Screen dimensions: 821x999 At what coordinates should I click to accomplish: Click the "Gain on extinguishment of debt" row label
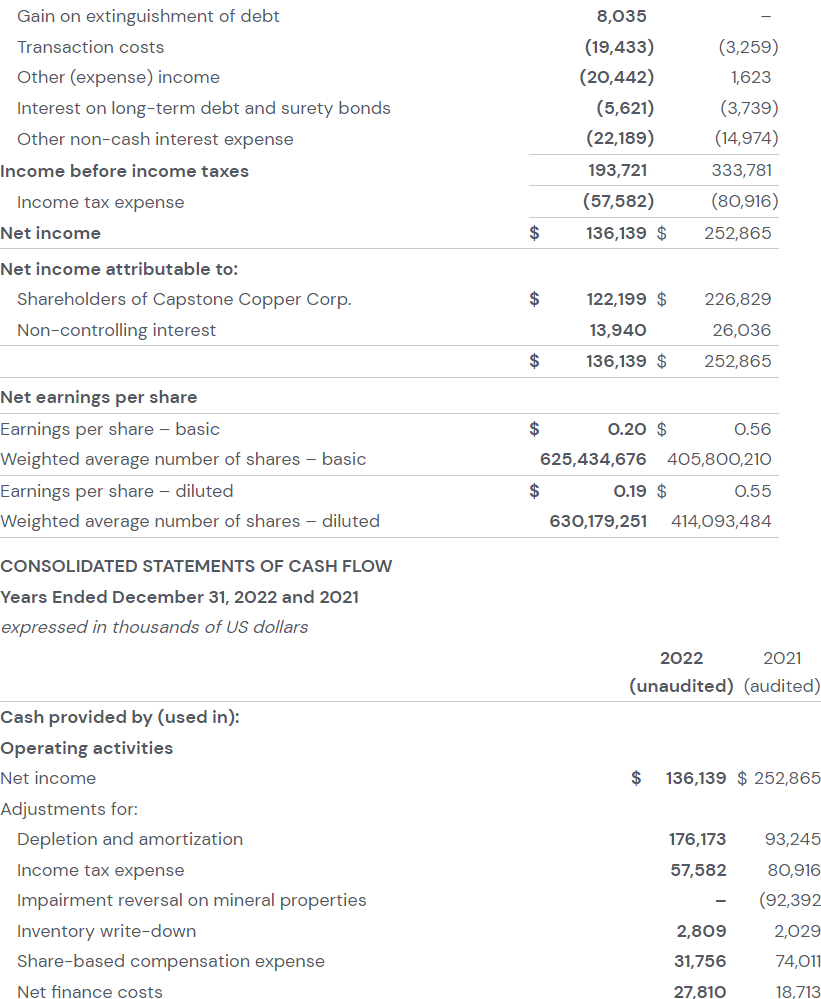[x=148, y=16]
